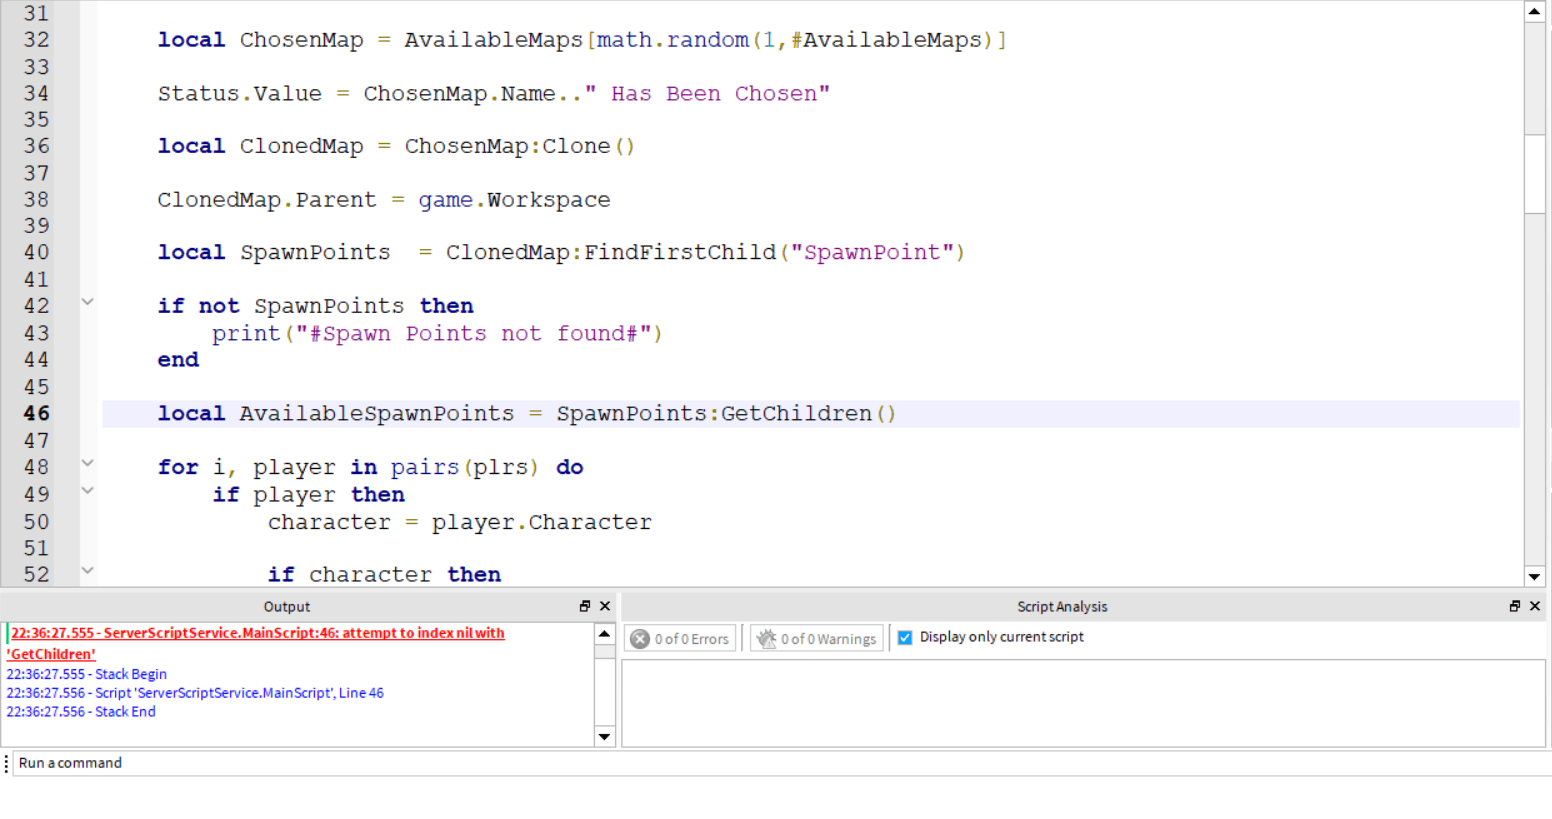1552x819 pixels.
Task: Click the Output scrollbar down arrow
Action: point(603,736)
